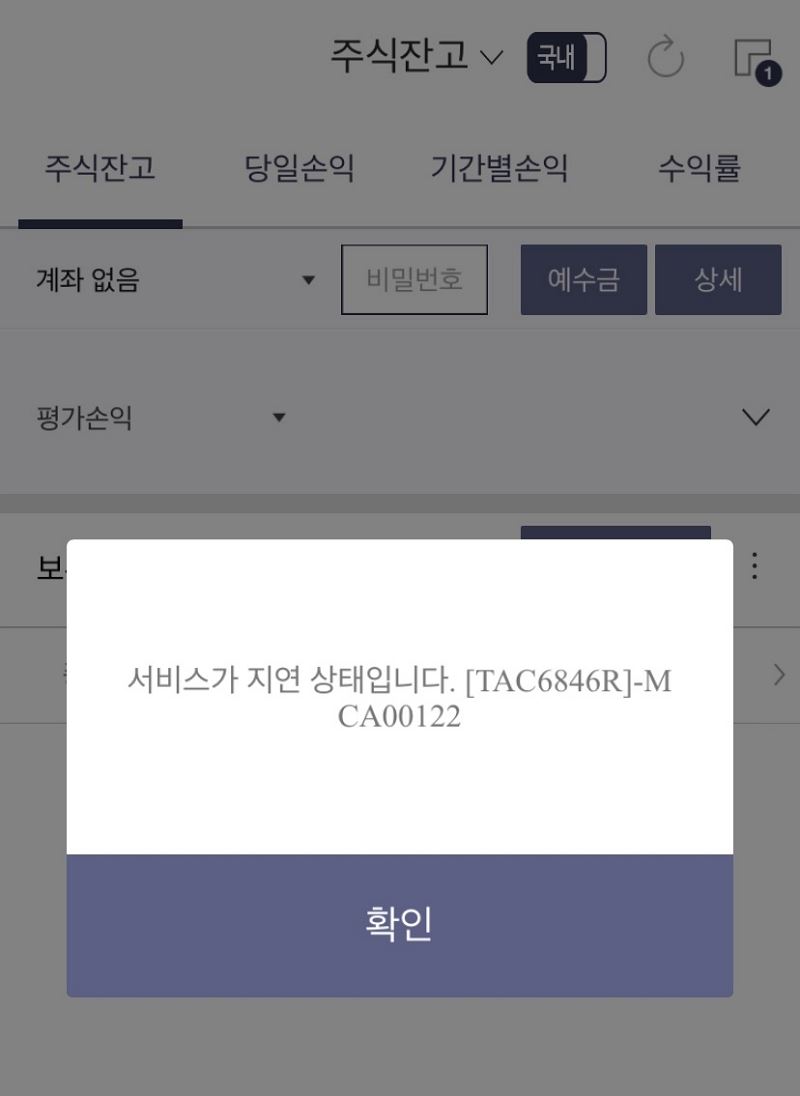
Task: Click the 상세 button
Action: click(718, 280)
